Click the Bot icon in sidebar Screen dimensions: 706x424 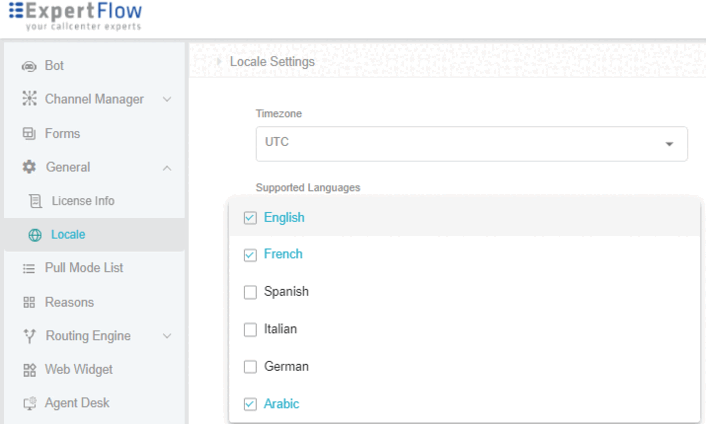point(29,66)
